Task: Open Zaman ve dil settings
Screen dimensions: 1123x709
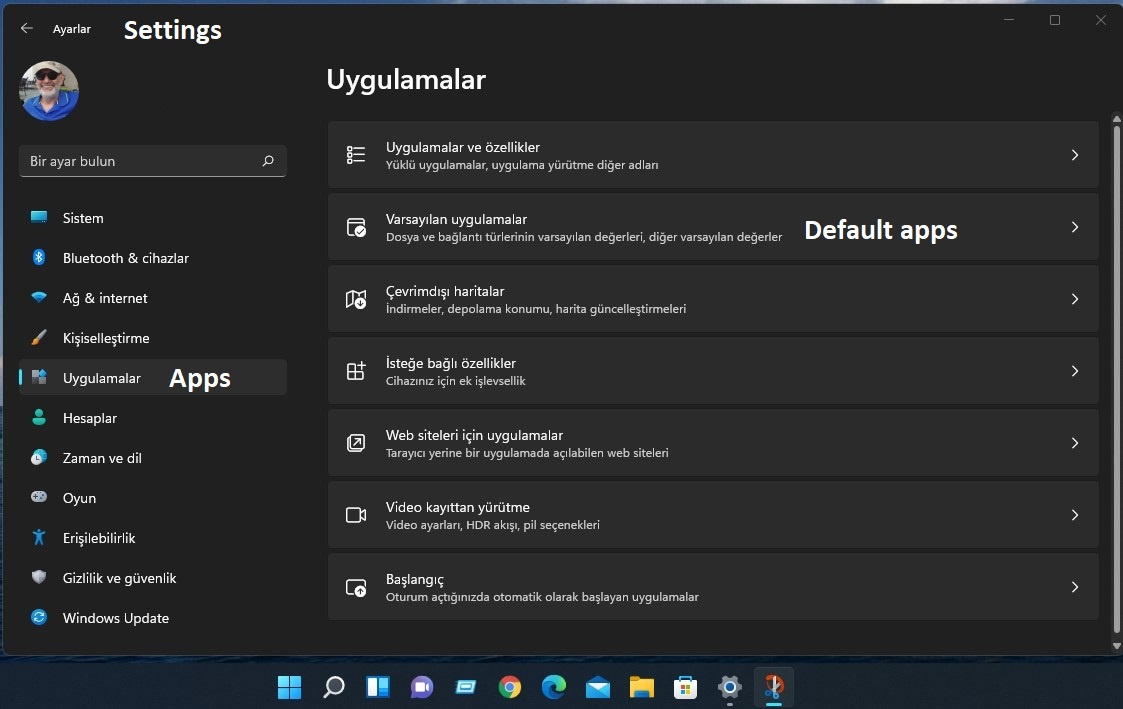Action: pos(153,458)
